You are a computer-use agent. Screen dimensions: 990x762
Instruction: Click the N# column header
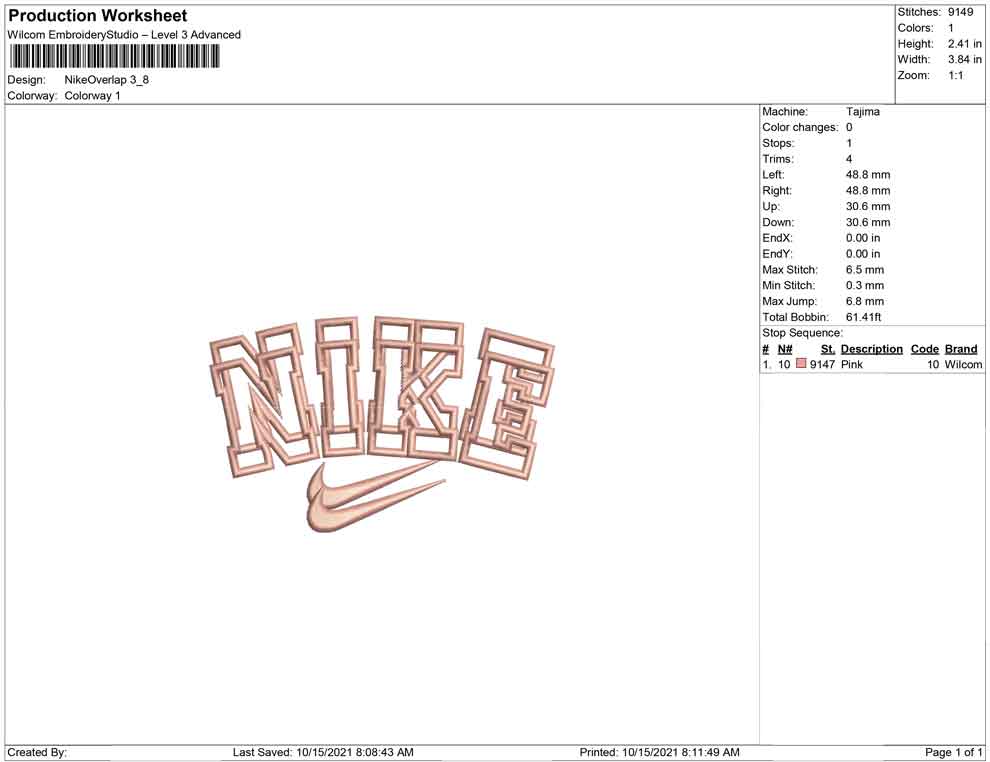(x=785, y=349)
